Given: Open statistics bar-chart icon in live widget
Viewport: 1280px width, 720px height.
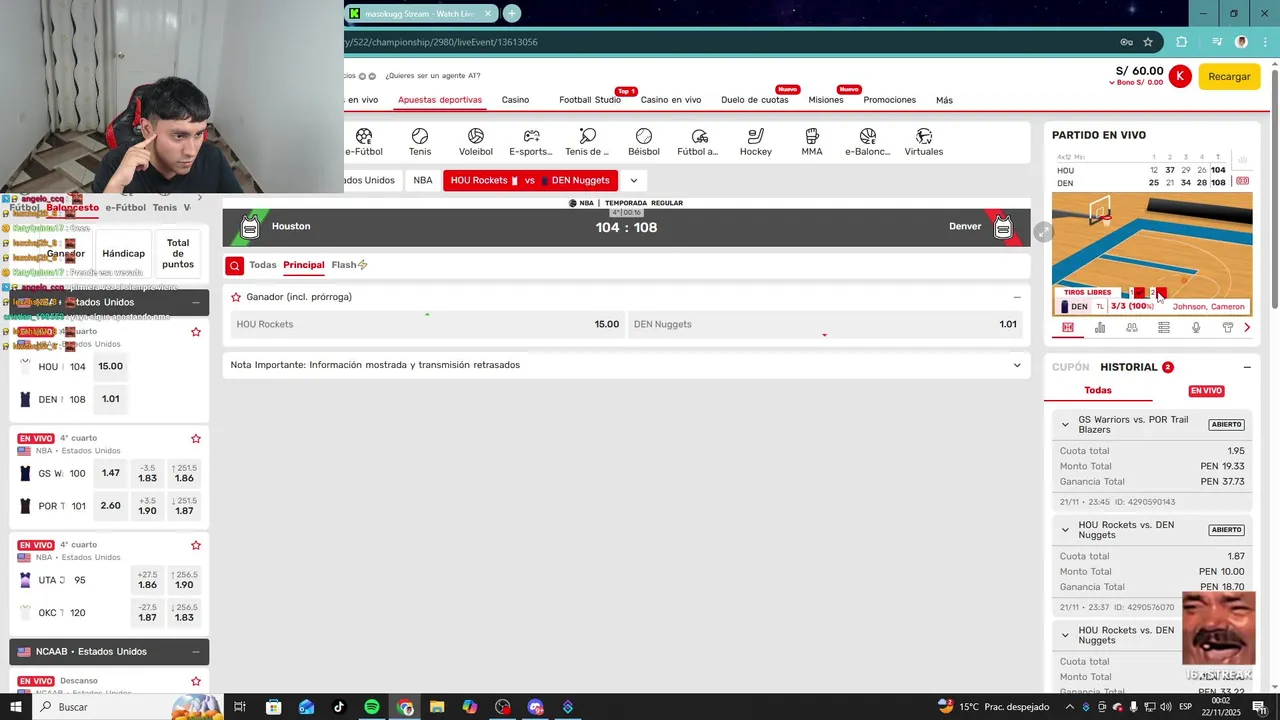Looking at the screenshot, I should (x=1100, y=327).
